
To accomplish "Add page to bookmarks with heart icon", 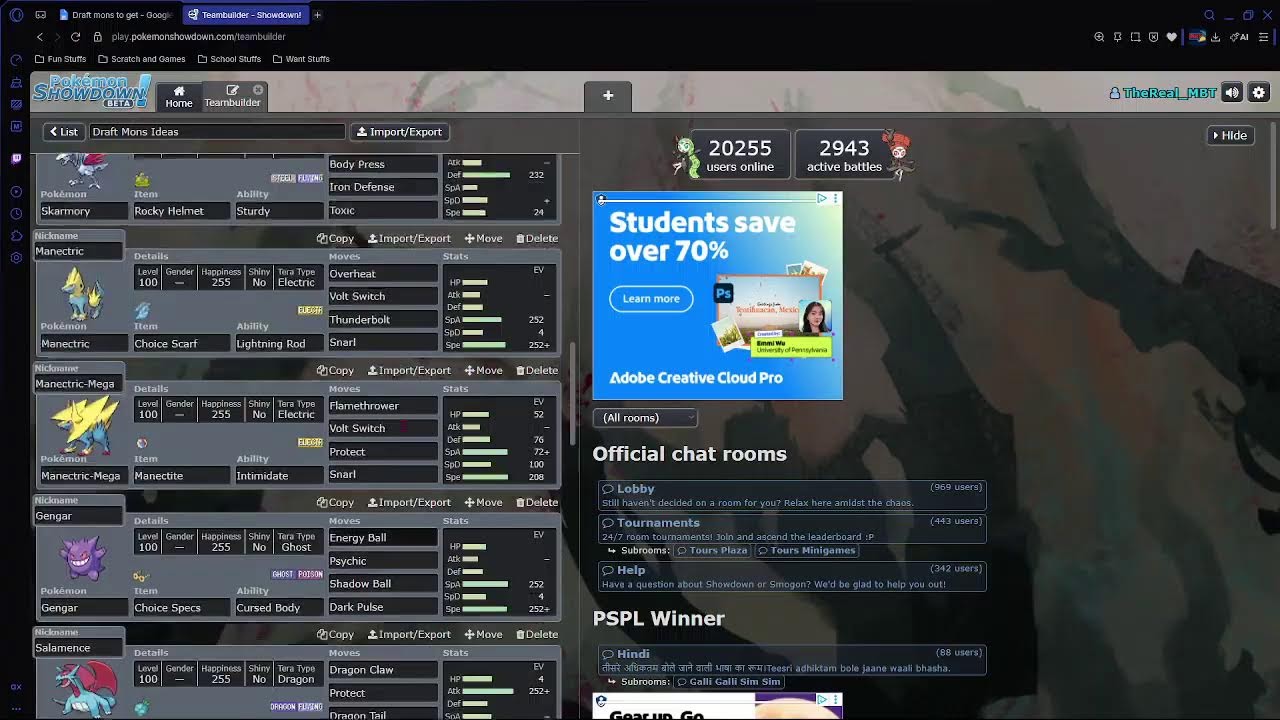I will pos(1171,37).
